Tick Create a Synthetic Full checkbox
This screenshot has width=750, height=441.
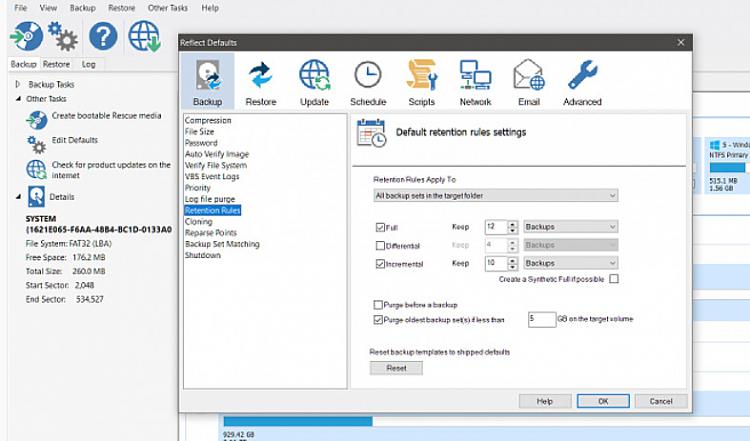tap(613, 279)
